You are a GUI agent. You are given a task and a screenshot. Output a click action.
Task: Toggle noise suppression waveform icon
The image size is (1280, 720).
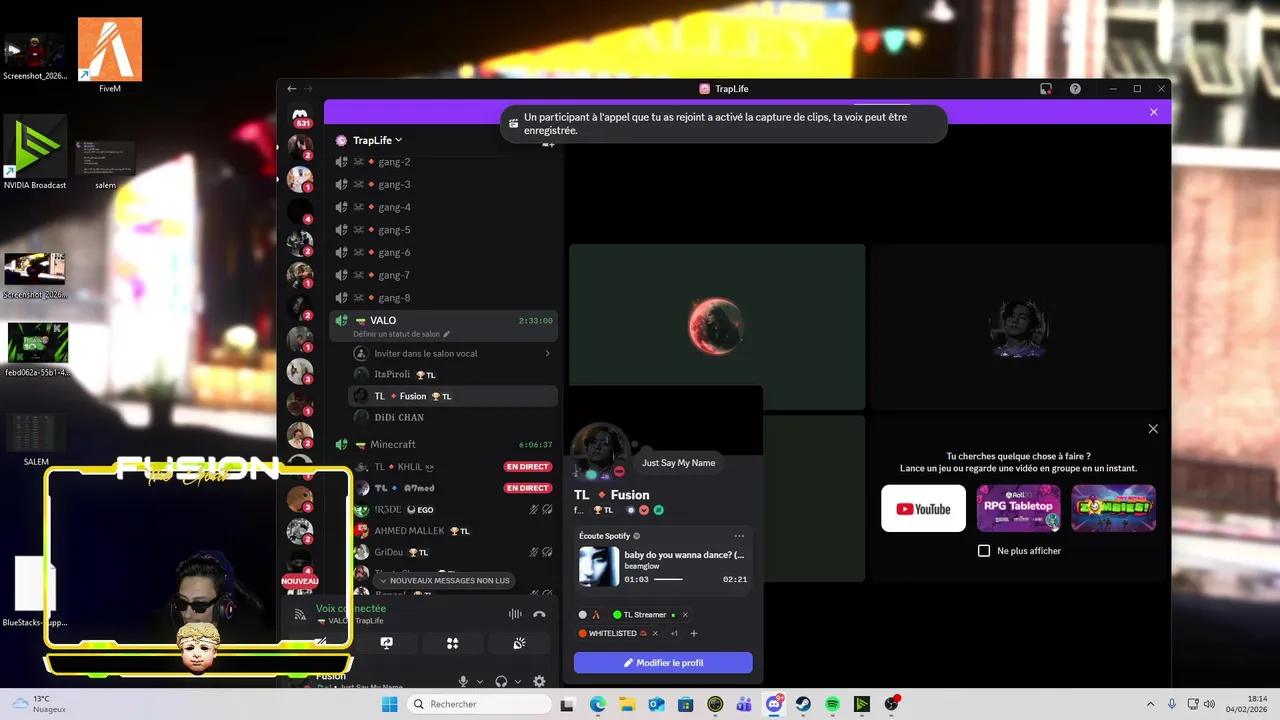[x=515, y=614]
